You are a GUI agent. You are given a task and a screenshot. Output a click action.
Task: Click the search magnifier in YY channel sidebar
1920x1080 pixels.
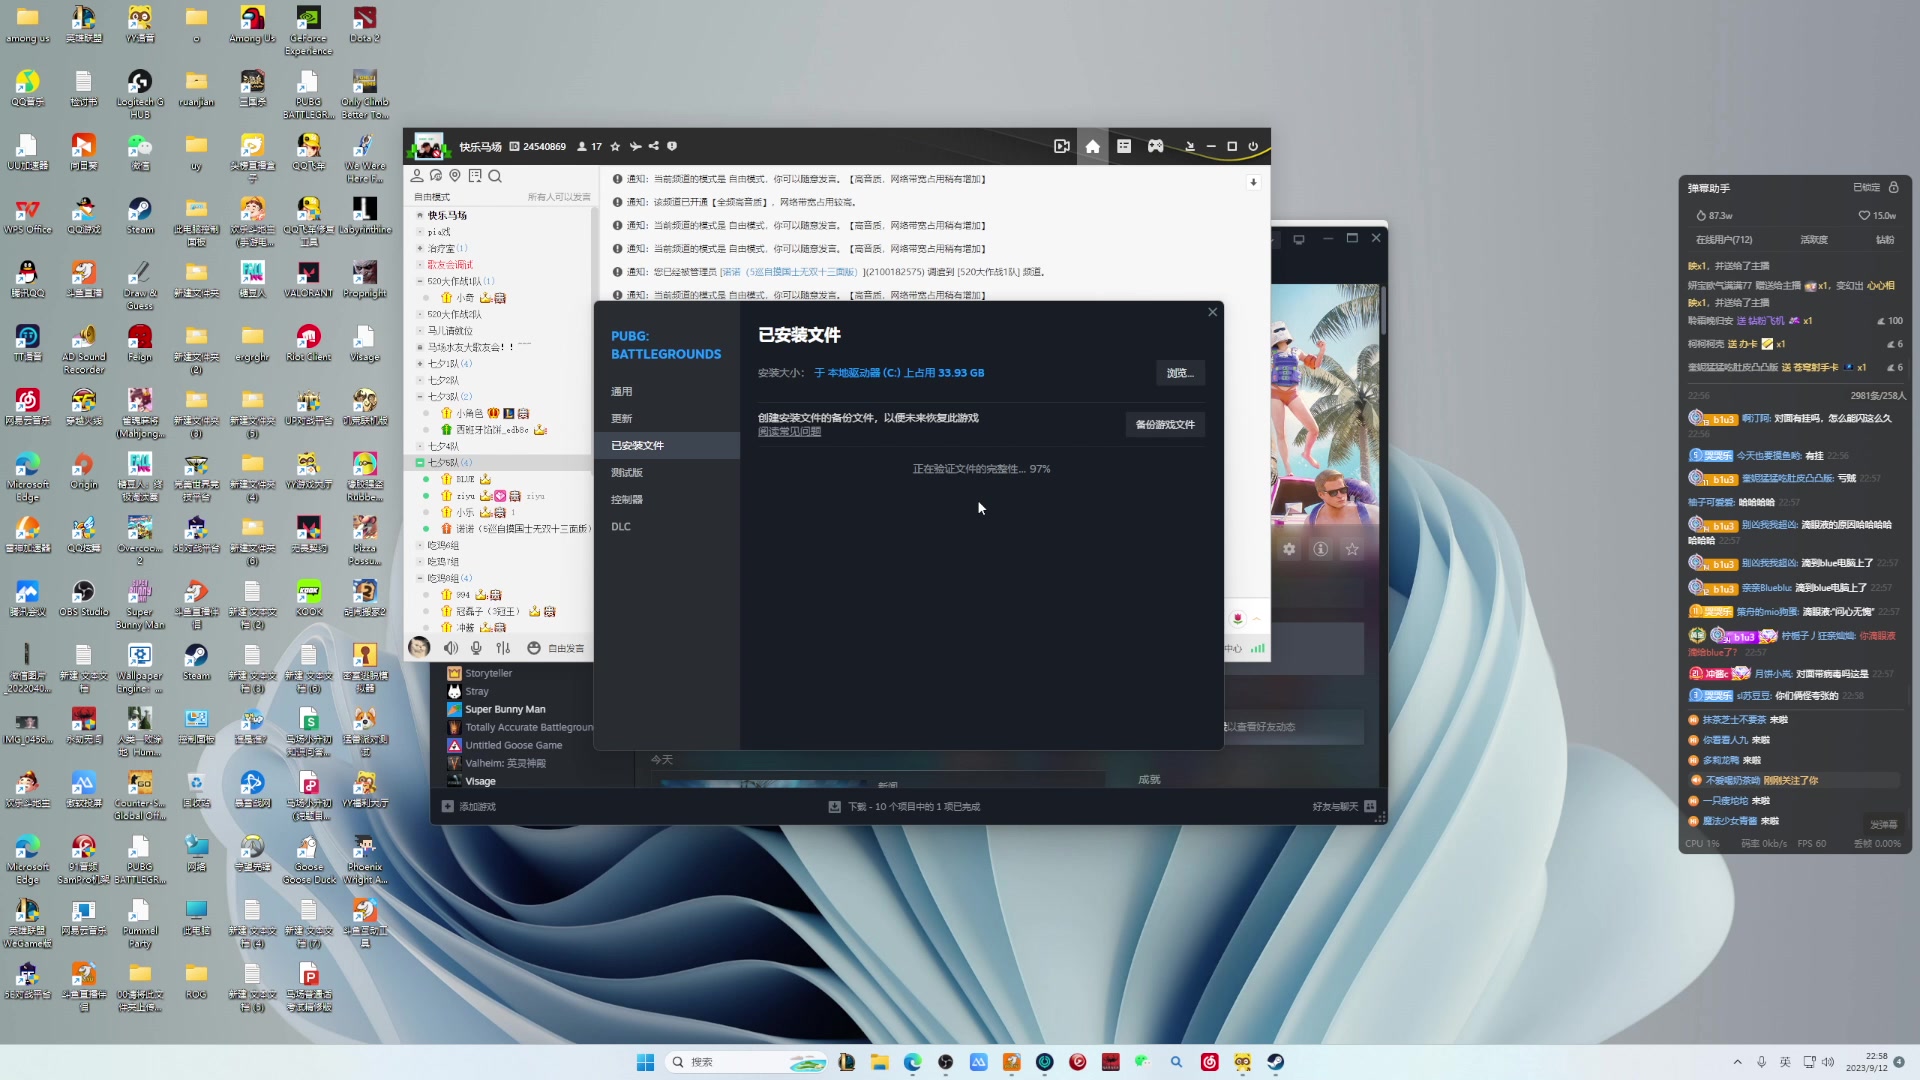coord(495,176)
